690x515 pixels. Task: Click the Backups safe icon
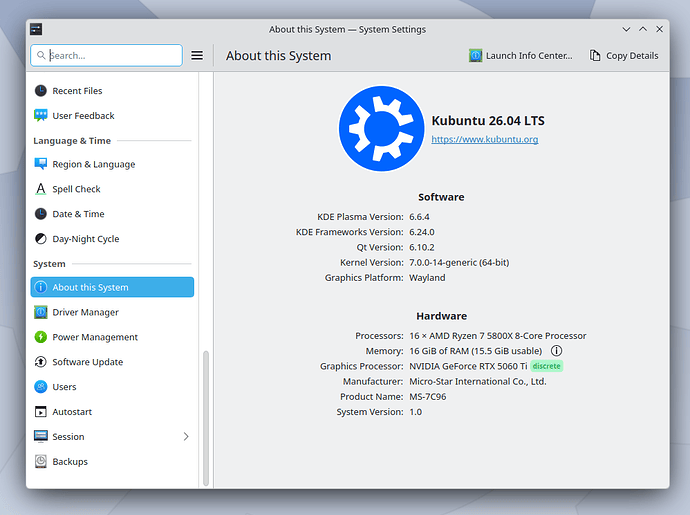[x=40, y=461]
